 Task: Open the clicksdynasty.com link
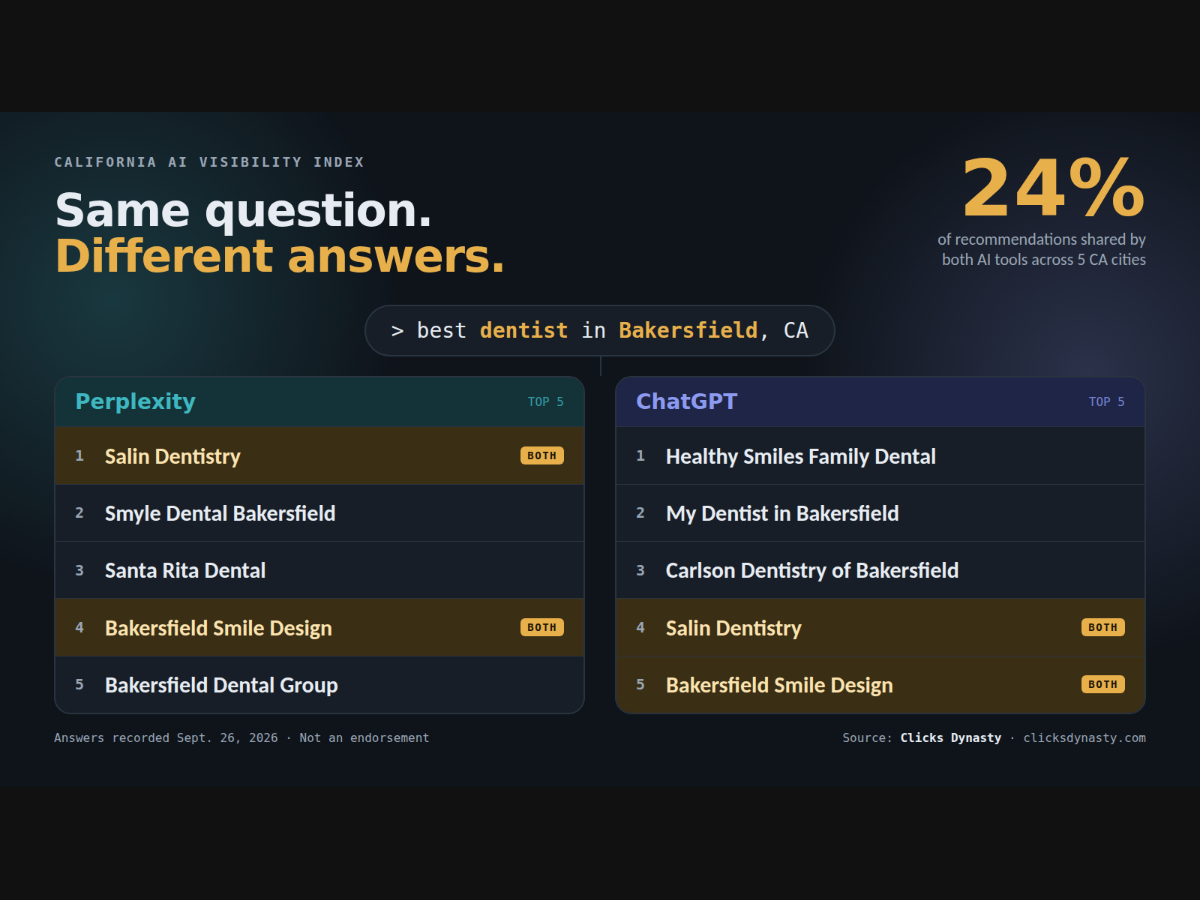click(1084, 738)
